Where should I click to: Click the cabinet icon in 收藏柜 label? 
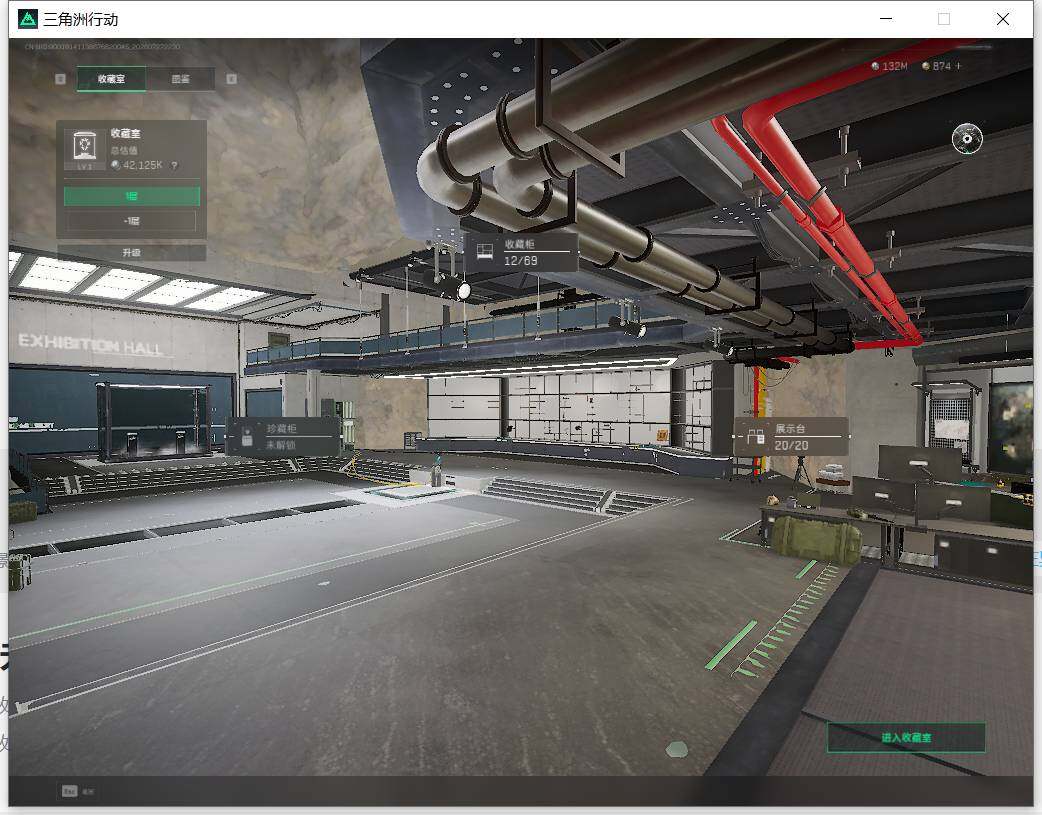[x=485, y=251]
